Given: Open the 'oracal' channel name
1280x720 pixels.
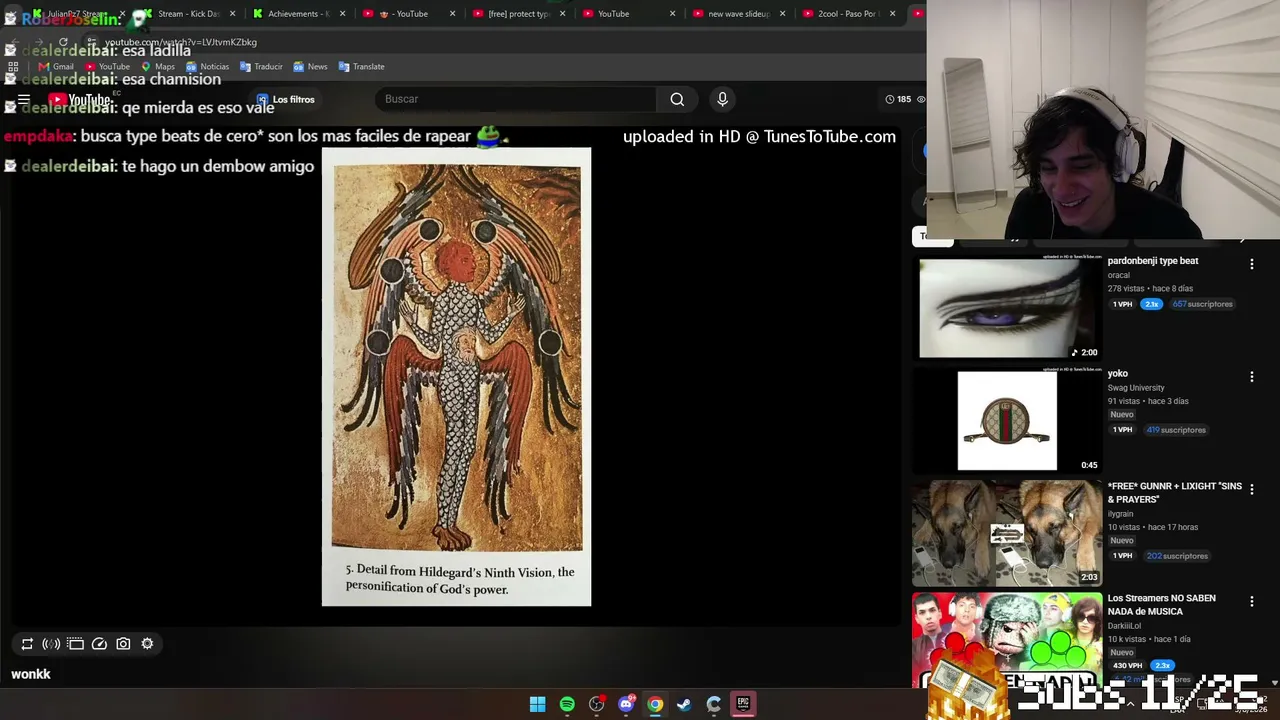Looking at the screenshot, I should 1119,276.
